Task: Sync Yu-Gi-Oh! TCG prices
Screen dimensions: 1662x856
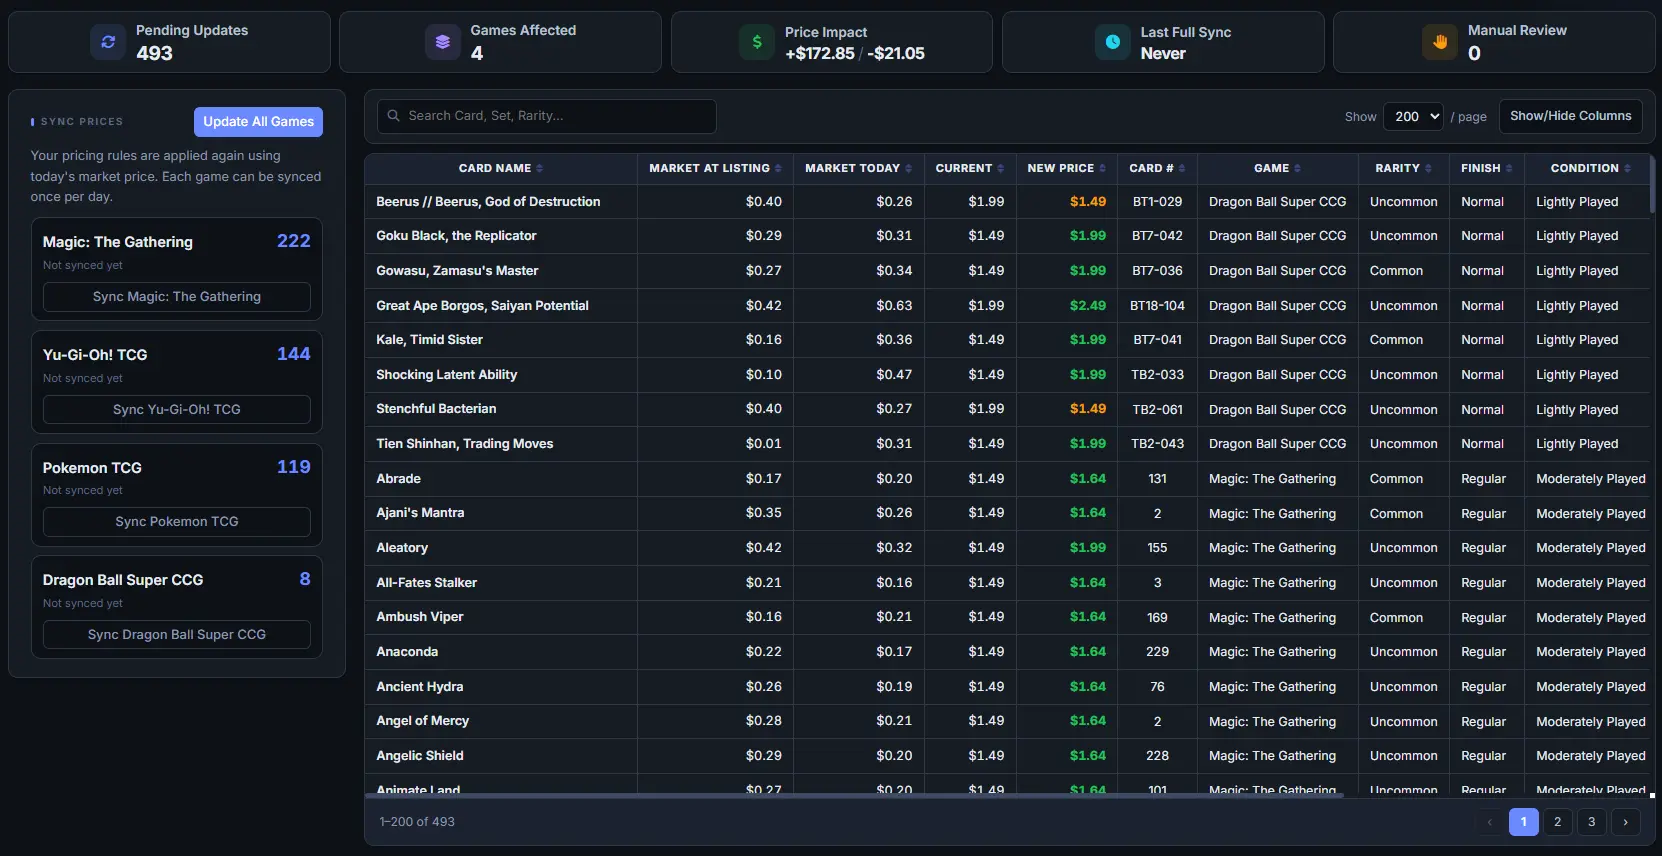Action: pos(177,410)
